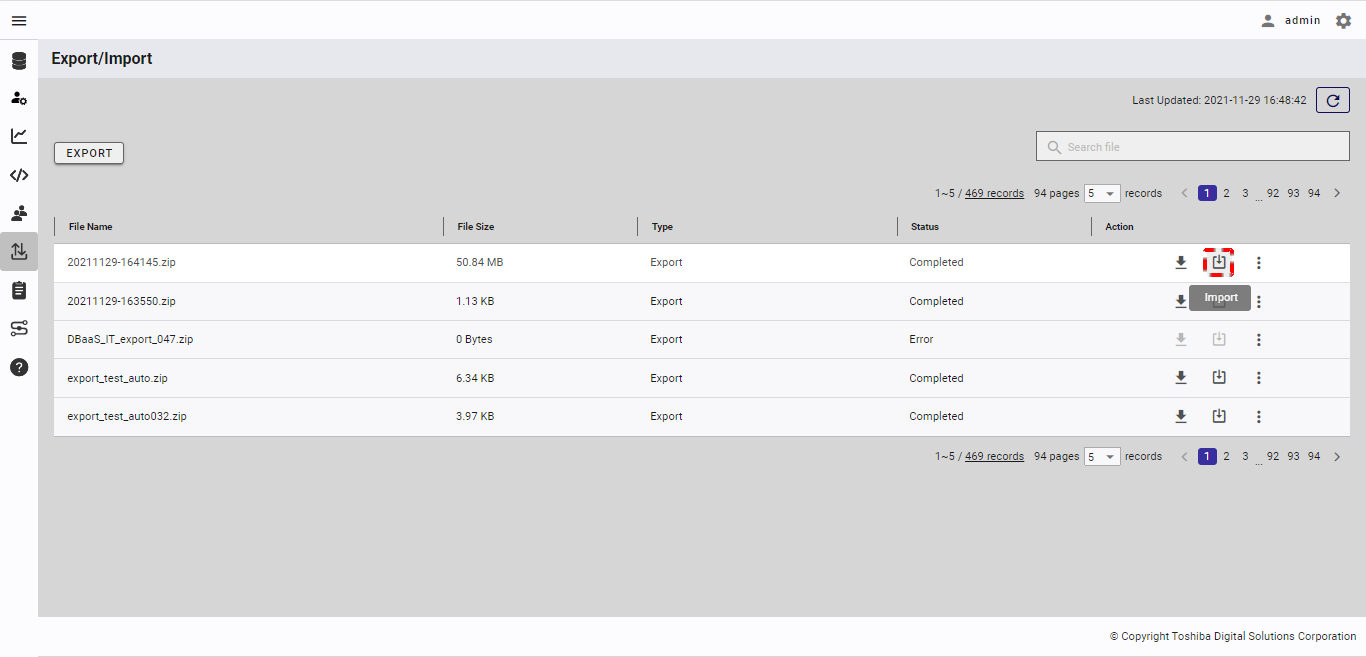The image size is (1366, 657).
Task: Go to next page using arrow above table
Action: (1337, 193)
